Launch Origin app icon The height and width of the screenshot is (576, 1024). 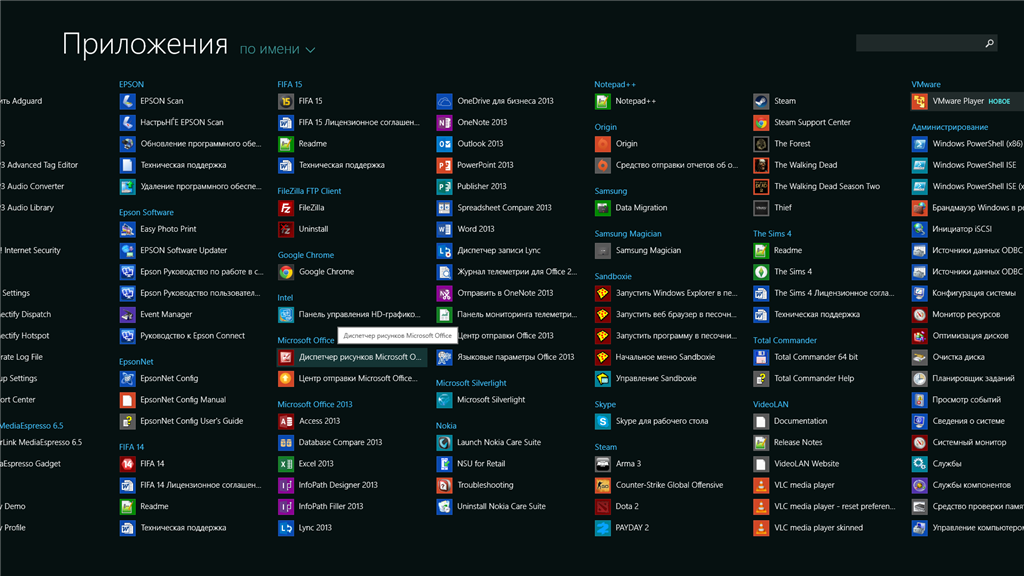(603, 144)
